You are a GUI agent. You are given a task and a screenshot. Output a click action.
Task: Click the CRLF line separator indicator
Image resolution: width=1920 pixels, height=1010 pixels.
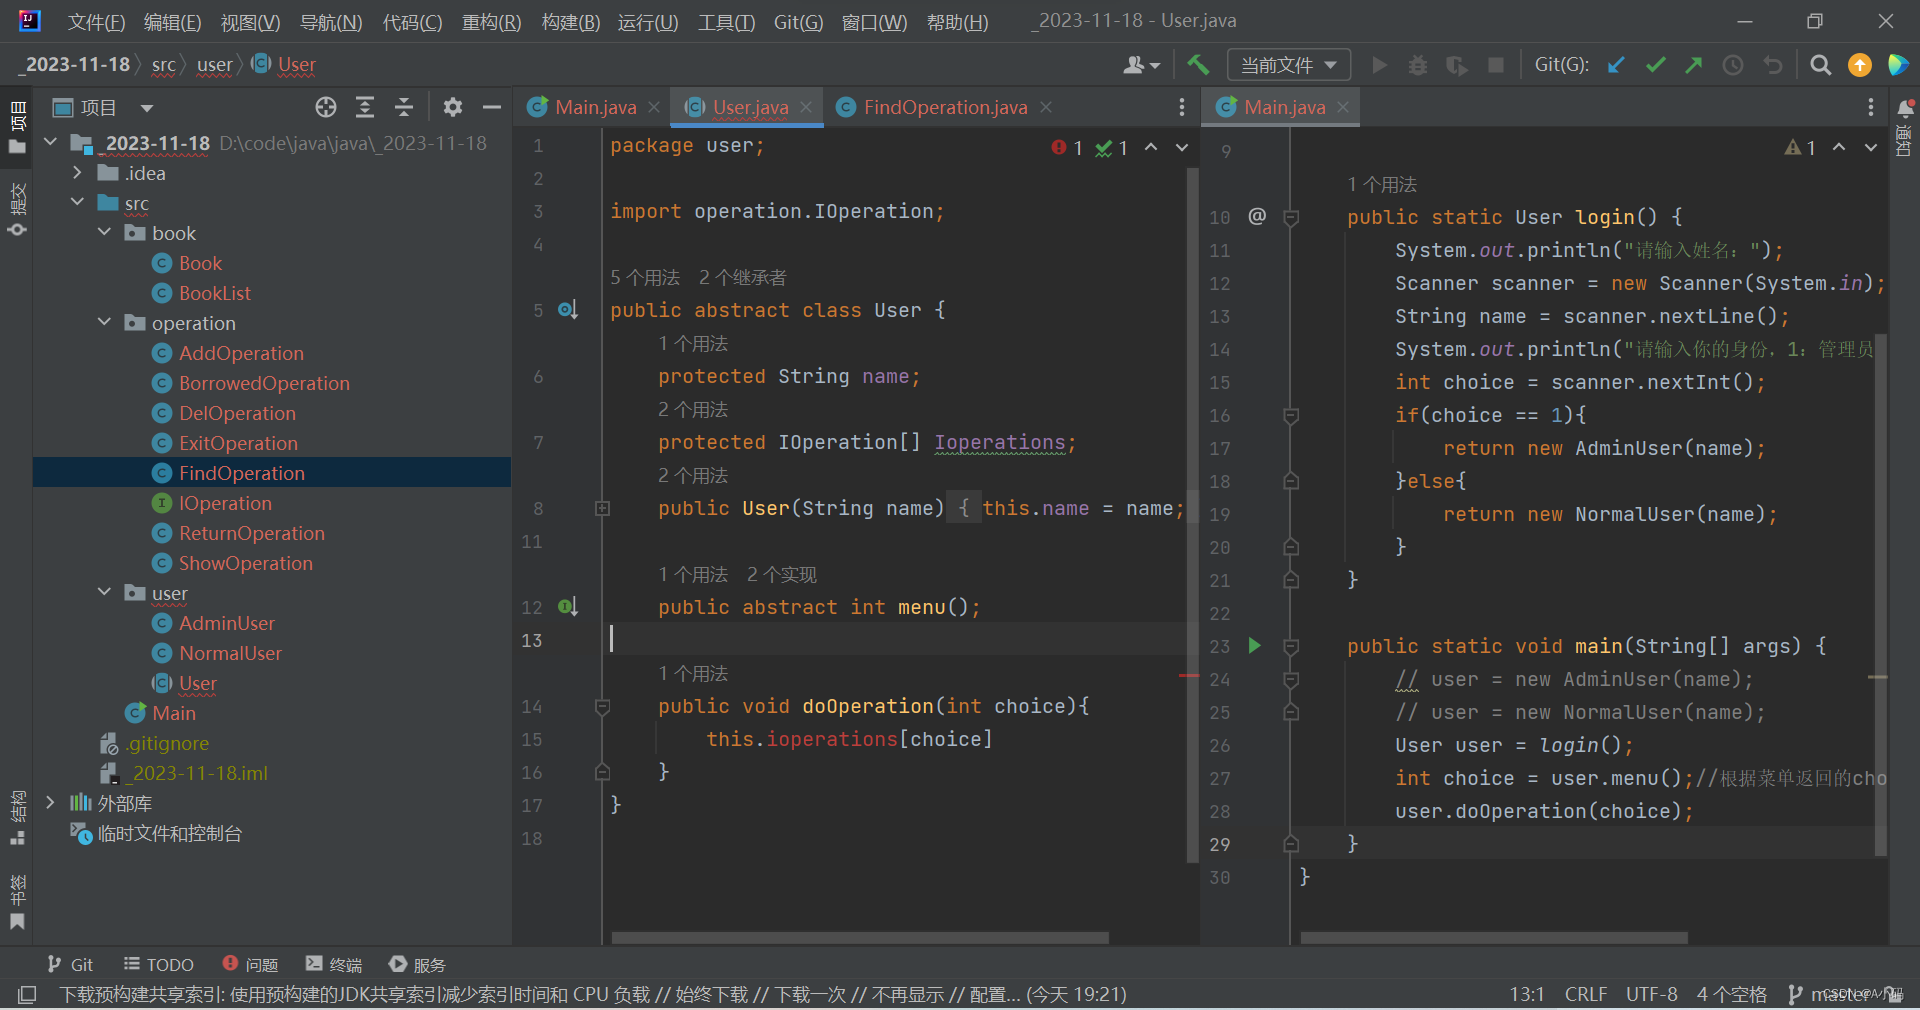click(x=1585, y=994)
